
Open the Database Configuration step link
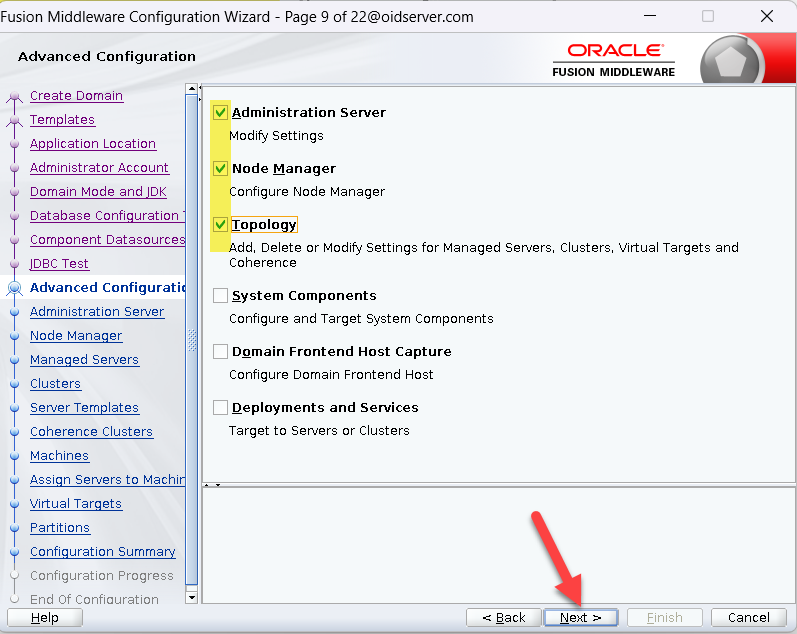click(104, 216)
